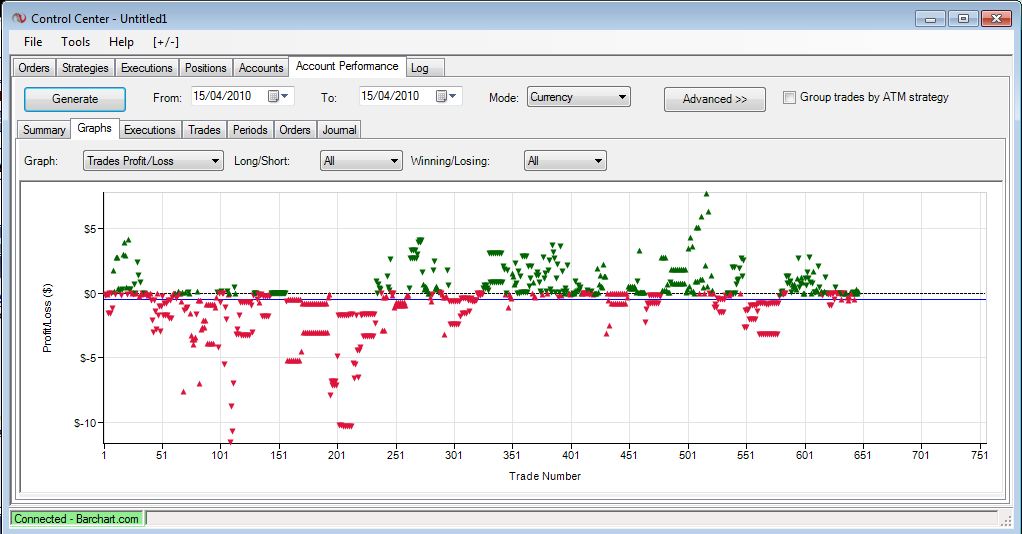
Task: Click the Advanced >> button
Action: 714,99
